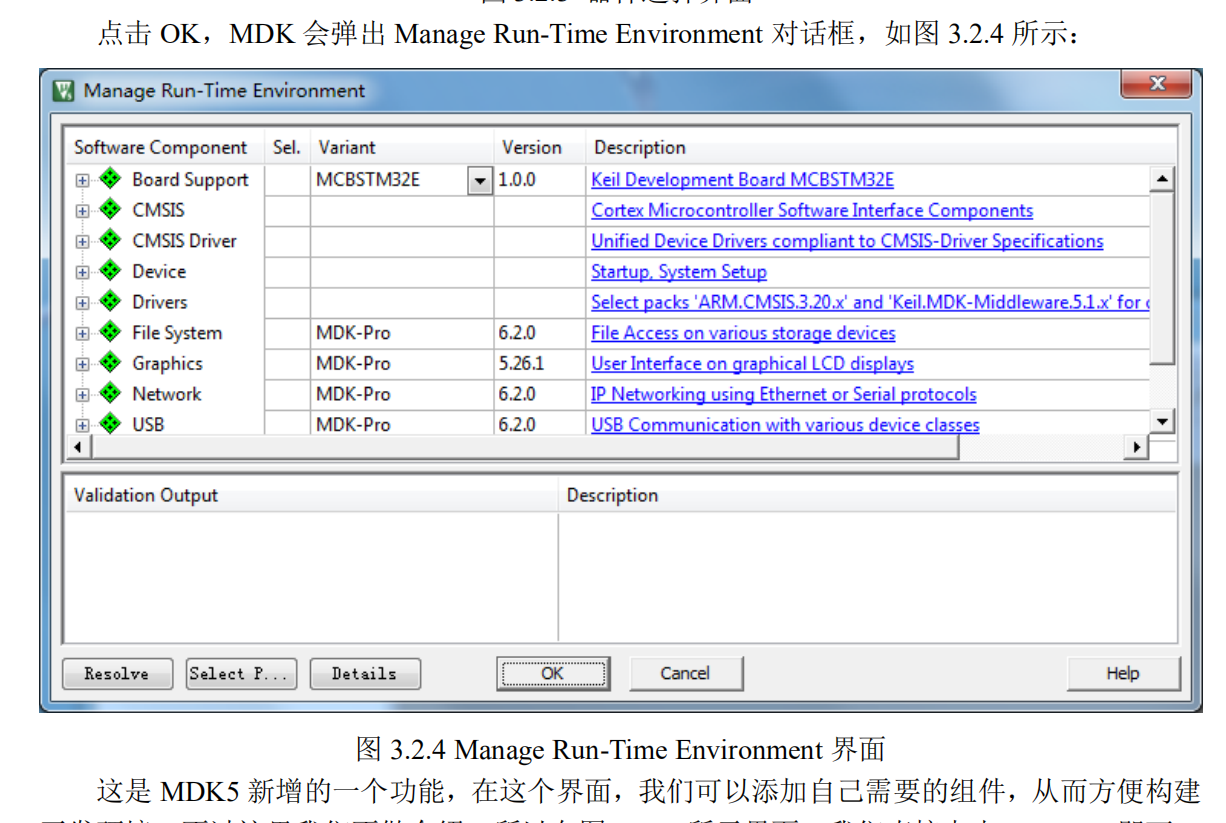Expand the USB tree node
Screen dimensions: 1226x823
(x=82, y=425)
